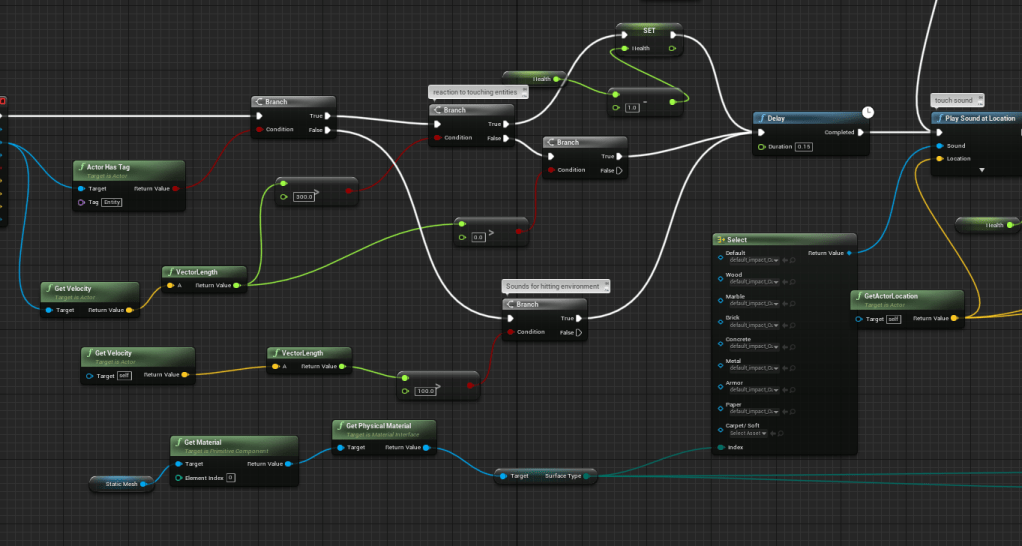
Task: Click the Condition pin of Branch under 'Sounds for hitting environment'
Action: pos(511,332)
